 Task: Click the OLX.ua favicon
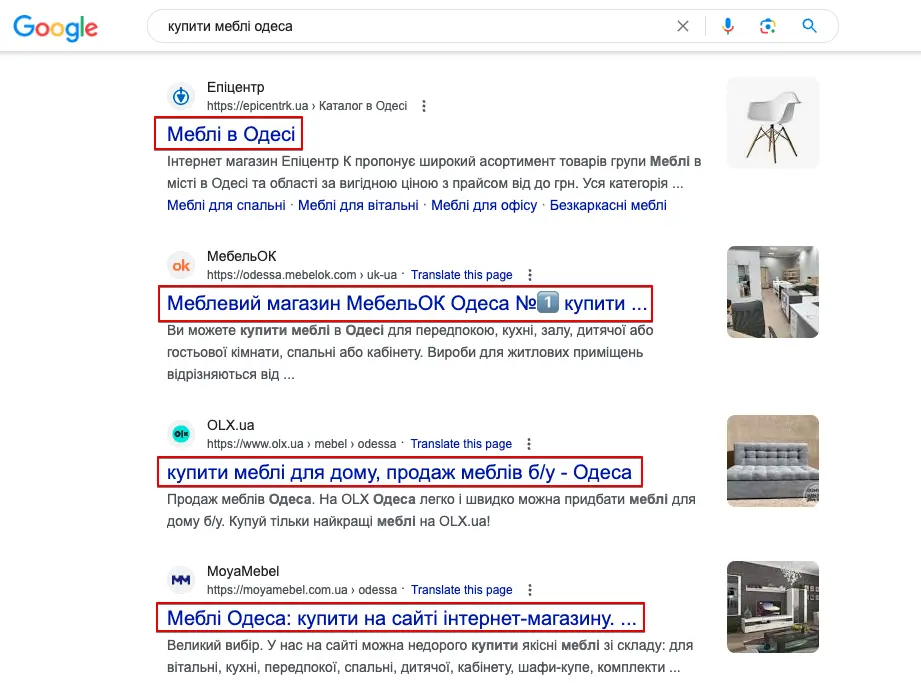(x=181, y=434)
